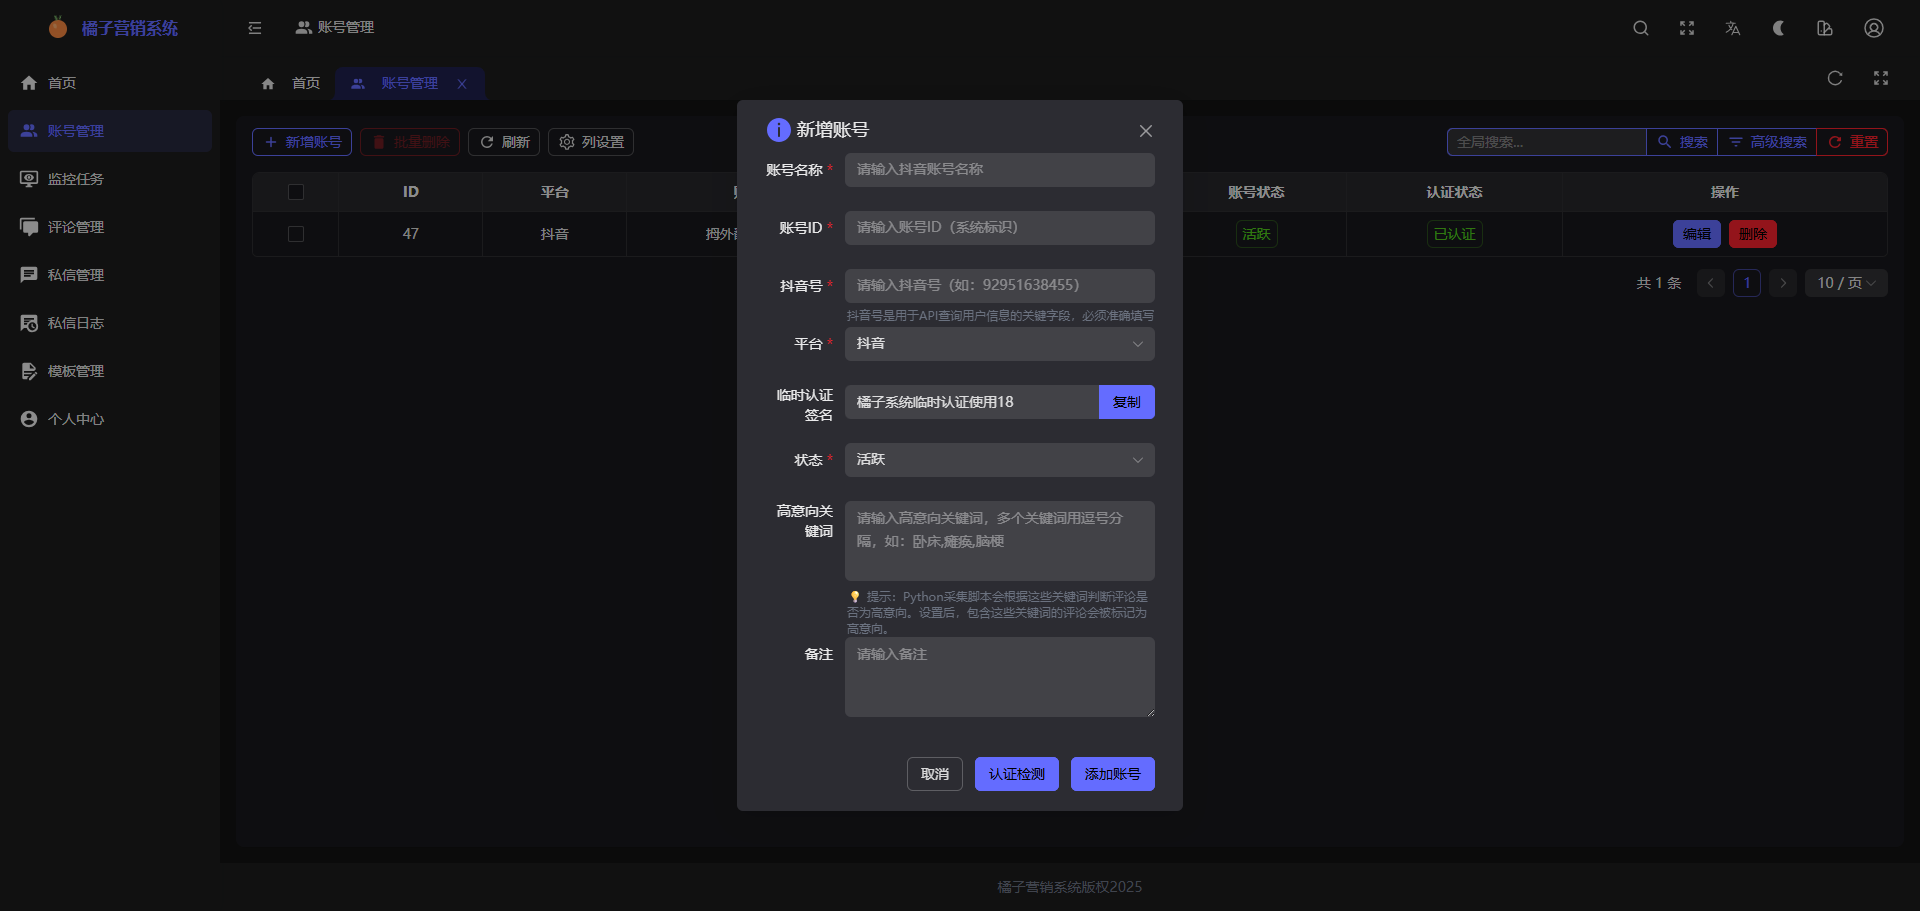Open theme settings via the palette icon
This screenshot has height=911, width=1920.
1825,28
